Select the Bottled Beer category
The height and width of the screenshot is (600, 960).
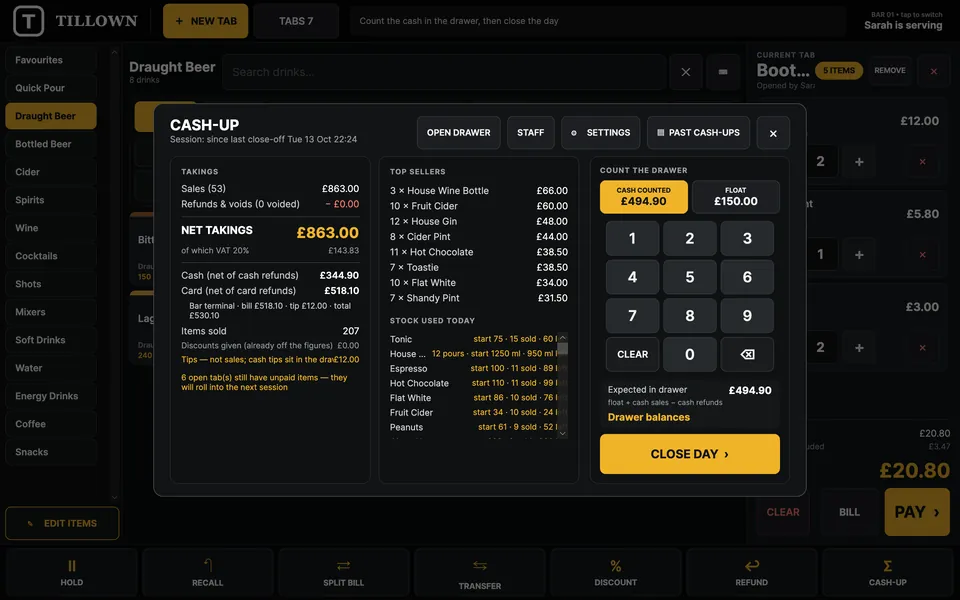(x=51, y=144)
